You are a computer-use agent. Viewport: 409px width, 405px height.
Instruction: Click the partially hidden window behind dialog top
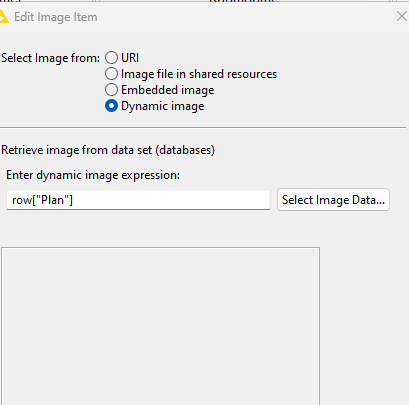pyautogui.click(x=204, y=1)
